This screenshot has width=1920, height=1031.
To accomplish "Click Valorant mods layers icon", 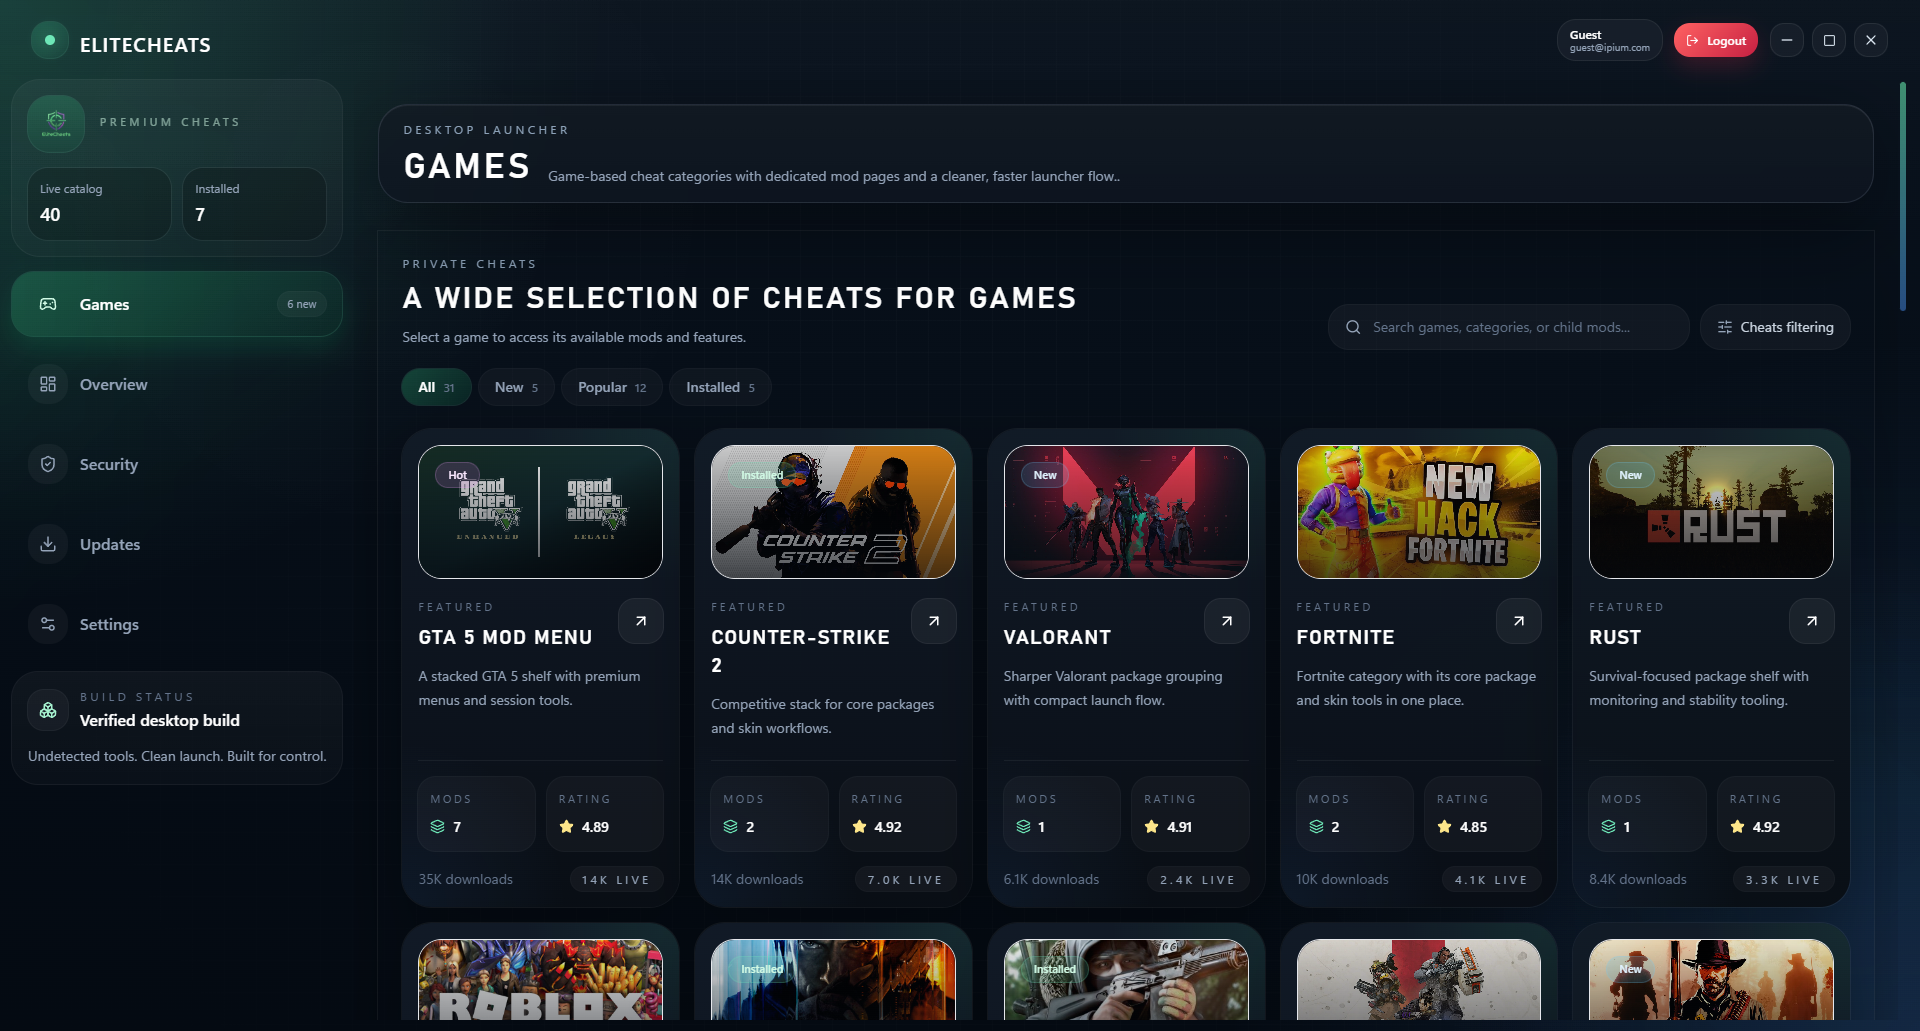I will 1023,827.
